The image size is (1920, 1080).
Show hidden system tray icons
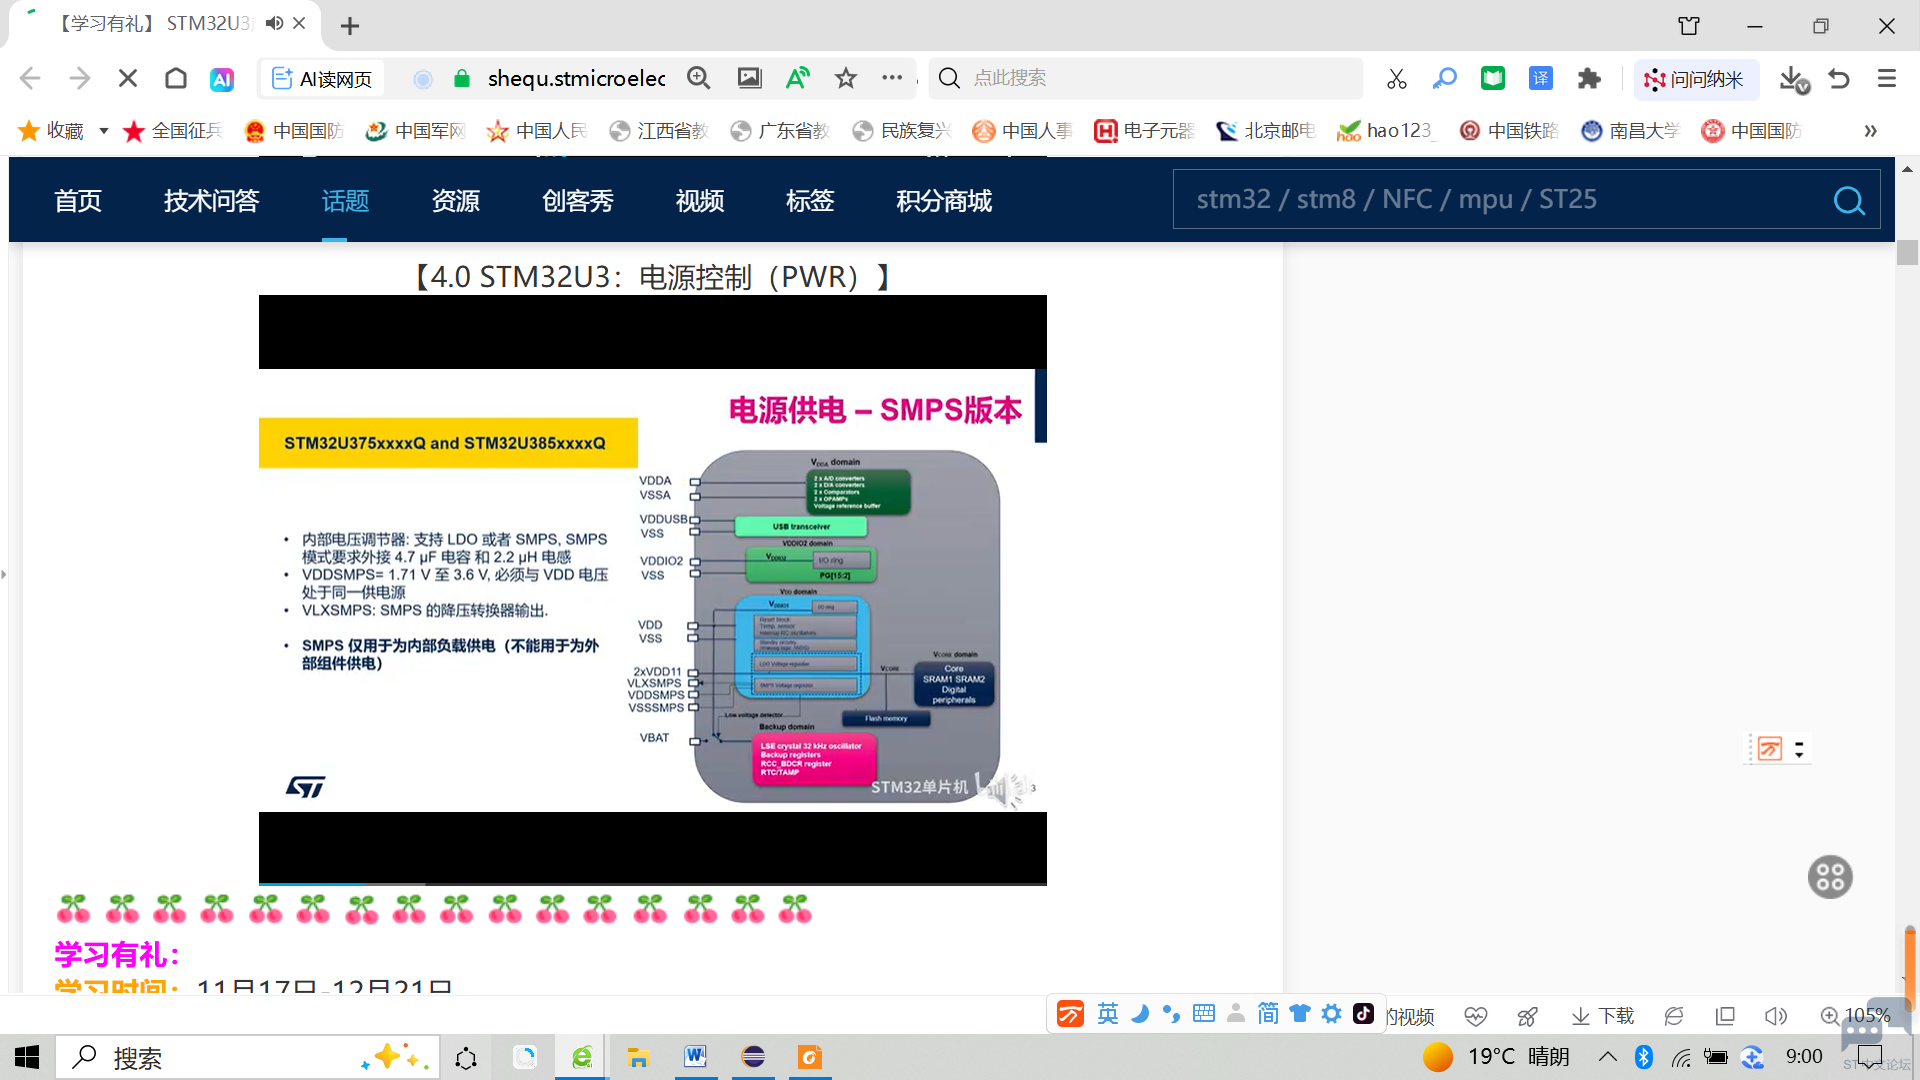coord(1608,1057)
